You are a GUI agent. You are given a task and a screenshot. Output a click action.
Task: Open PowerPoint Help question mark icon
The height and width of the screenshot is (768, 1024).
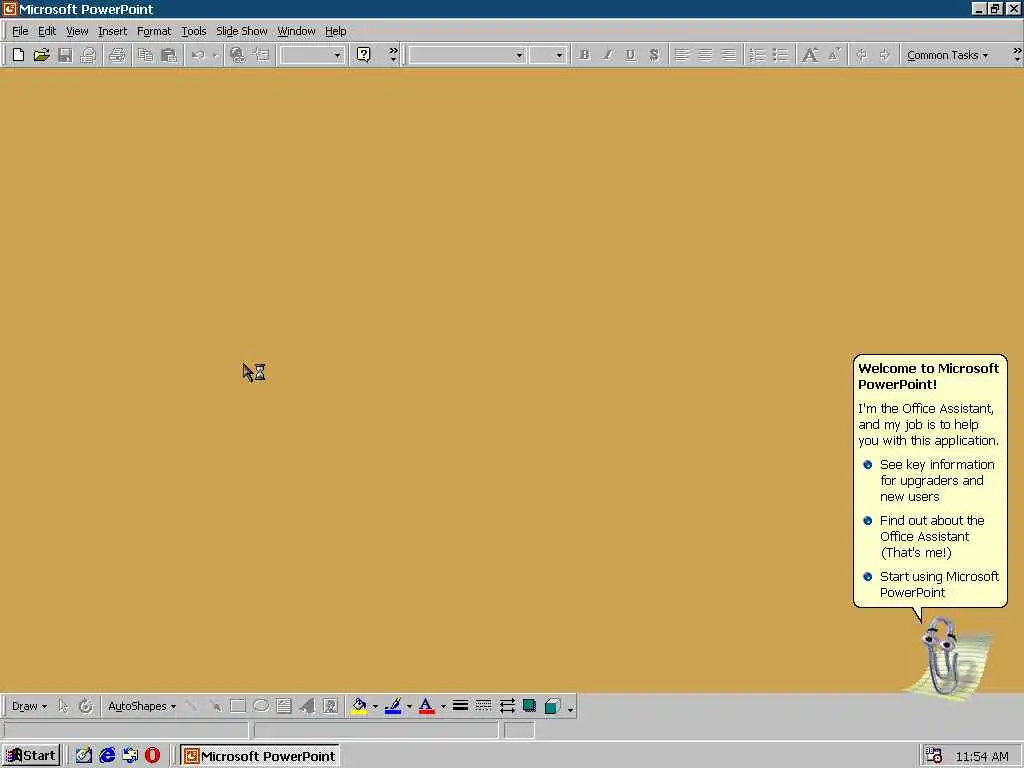pyautogui.click(x=364, y=55)
